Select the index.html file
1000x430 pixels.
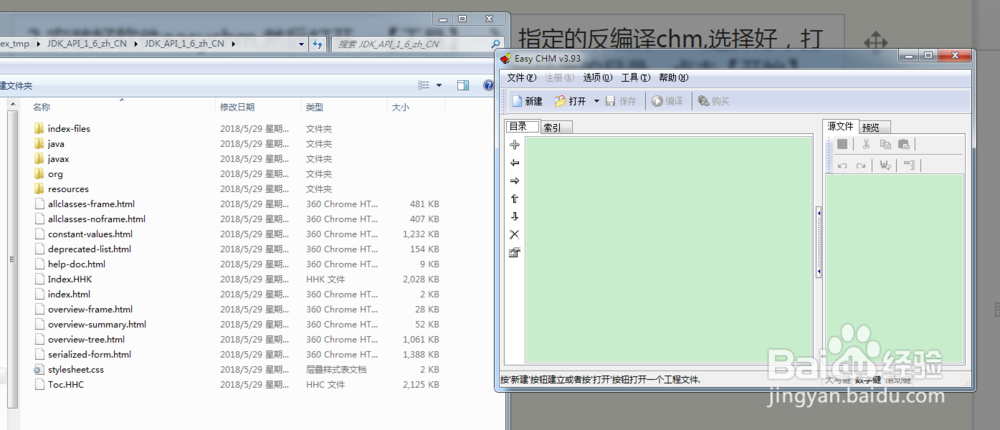(69, 294)
